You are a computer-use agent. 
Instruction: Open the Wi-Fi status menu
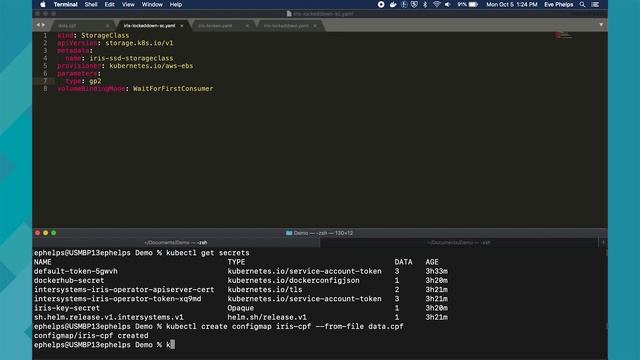click(437, 4)
